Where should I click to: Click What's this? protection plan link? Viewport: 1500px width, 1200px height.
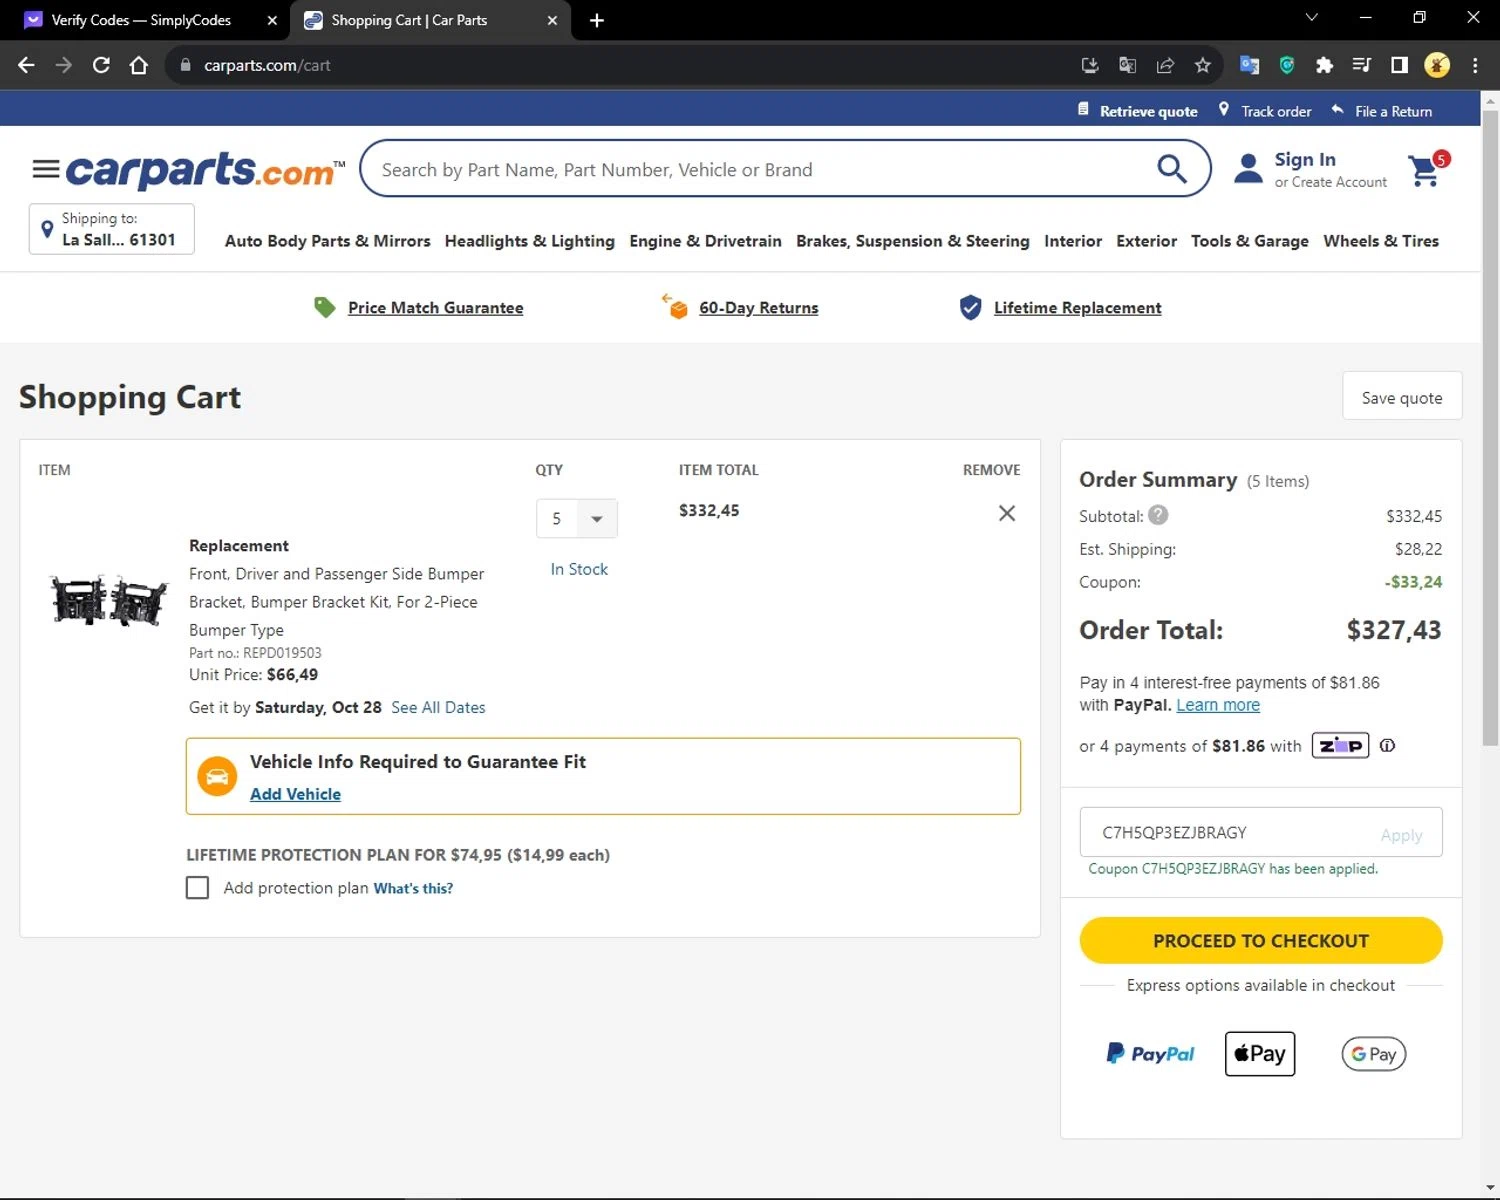pyautogui.click(x=413, y=888)
